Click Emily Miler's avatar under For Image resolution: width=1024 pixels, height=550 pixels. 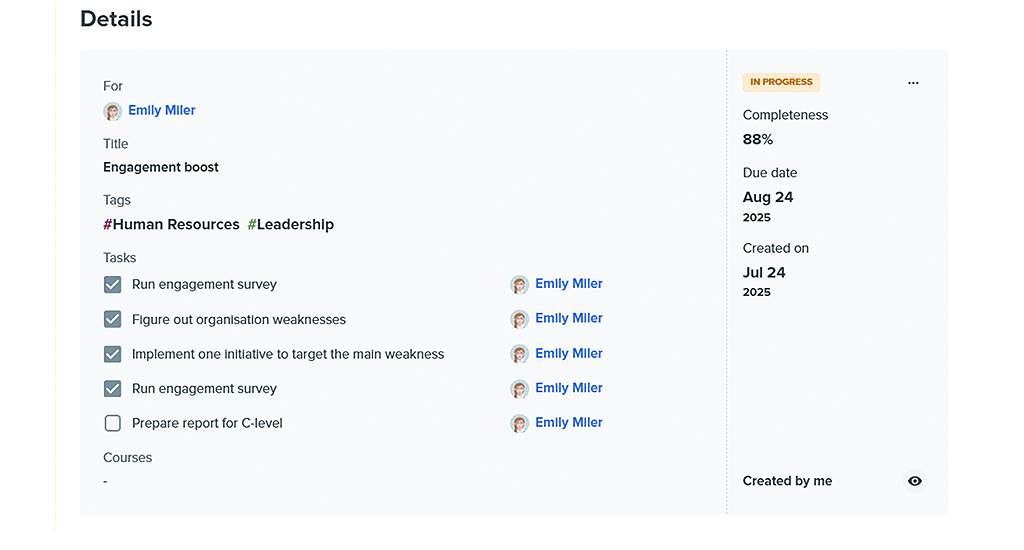point(112,112)
